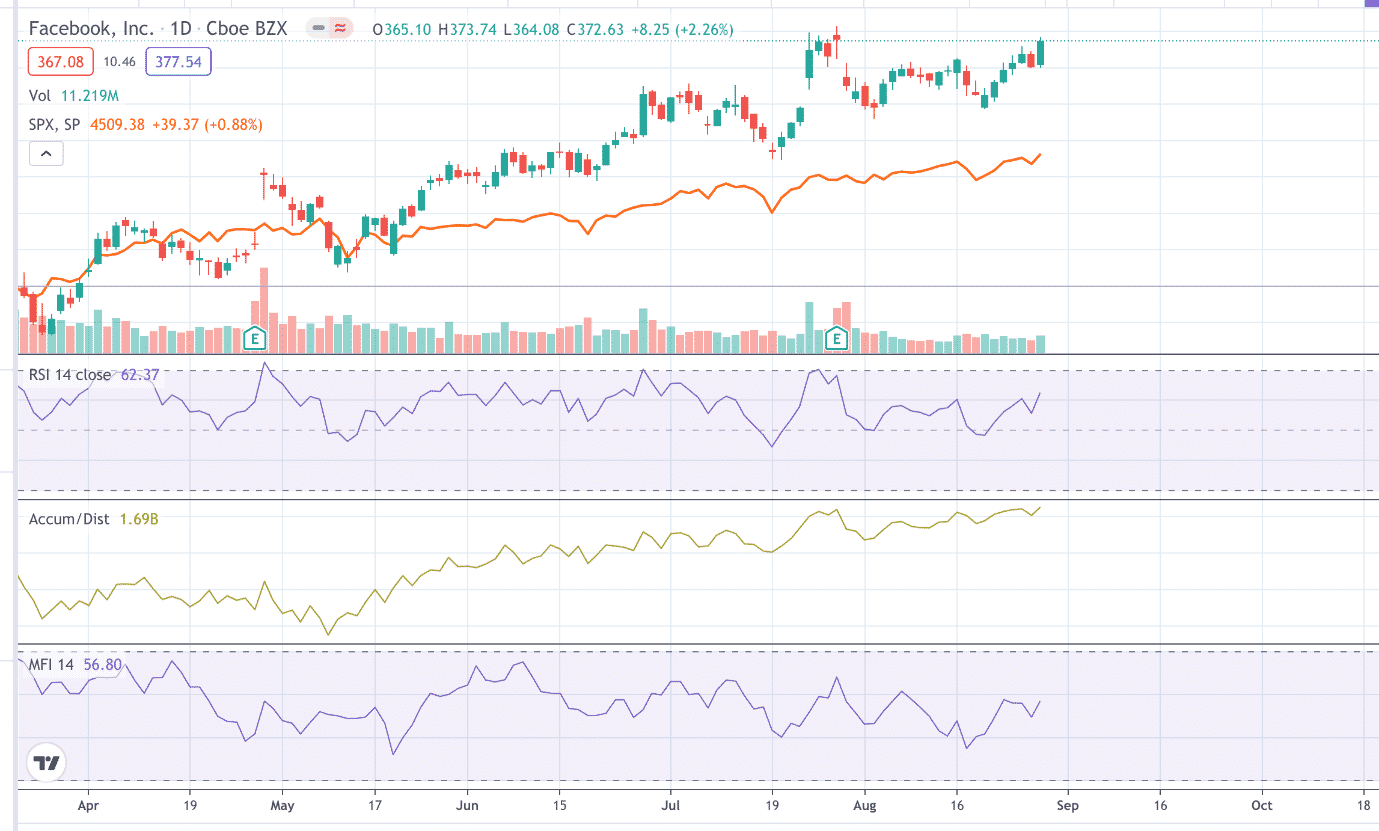1379x831 pixels.
Task: Click the SPX change +39.37 (+0.88%)
Action: point(207,125)
